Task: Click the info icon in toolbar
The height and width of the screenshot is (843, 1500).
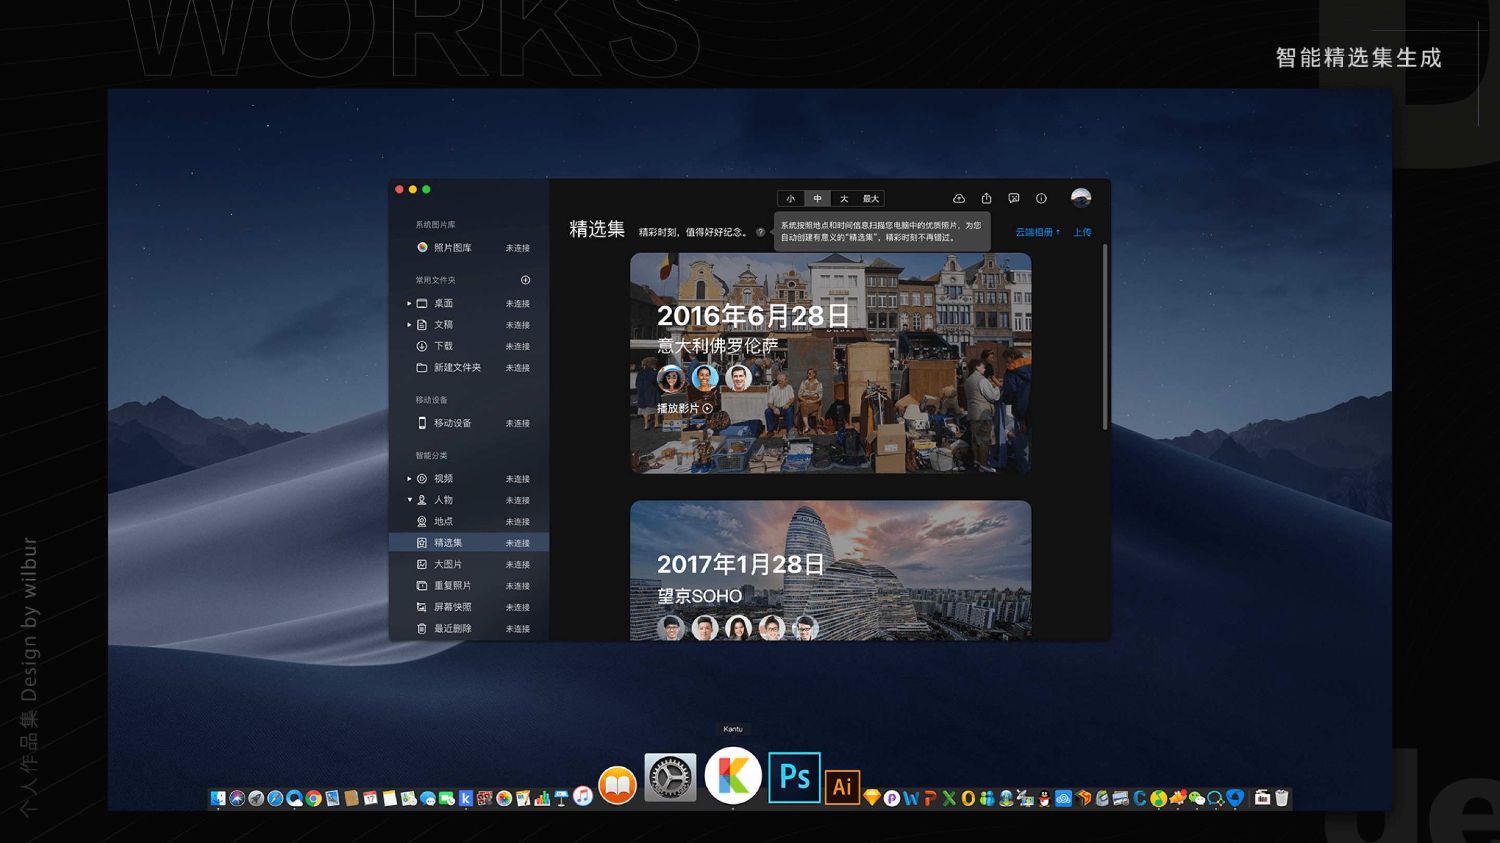Action: [x=1041, y=199]
